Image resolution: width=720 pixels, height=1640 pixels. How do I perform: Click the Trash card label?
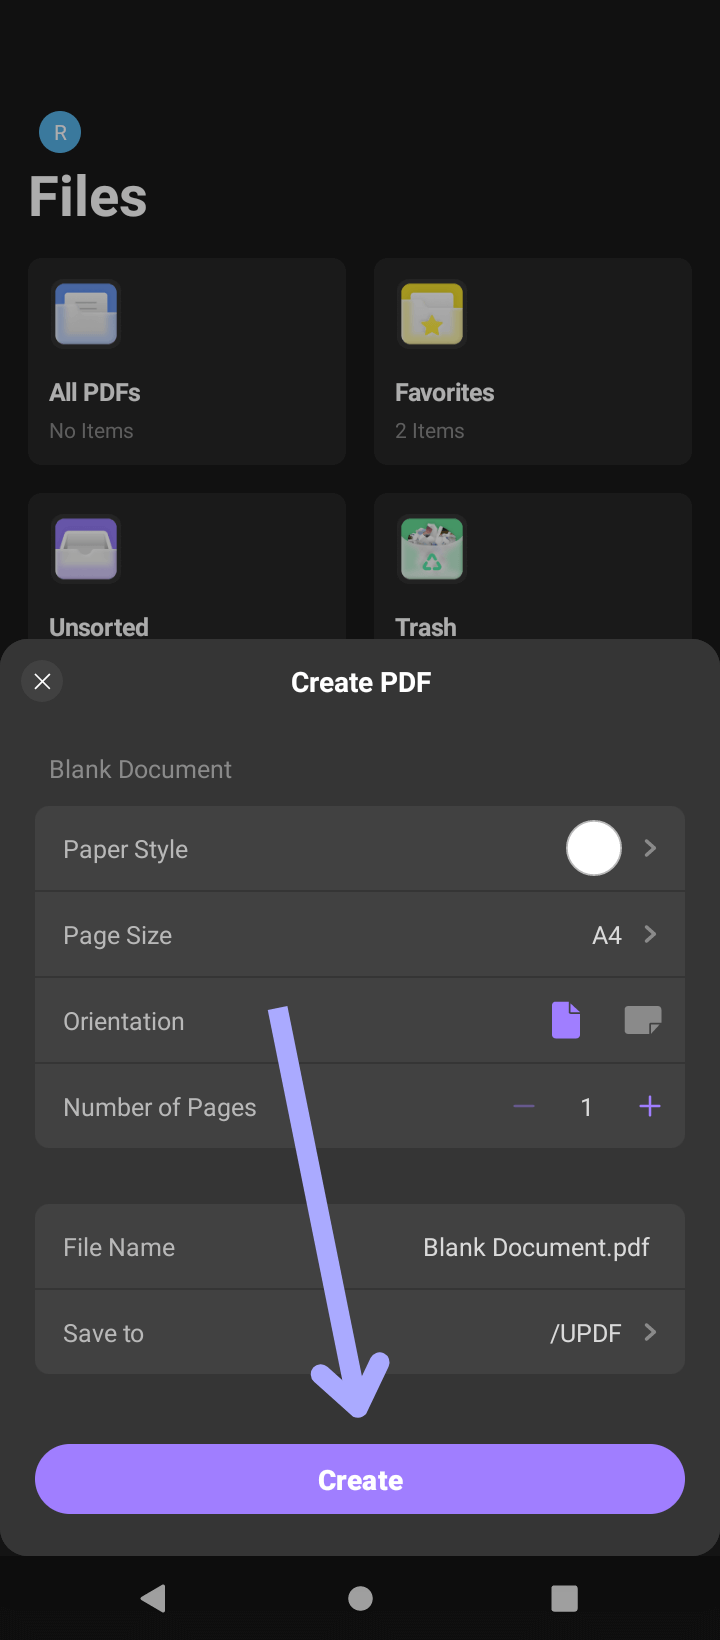point(425,627)
